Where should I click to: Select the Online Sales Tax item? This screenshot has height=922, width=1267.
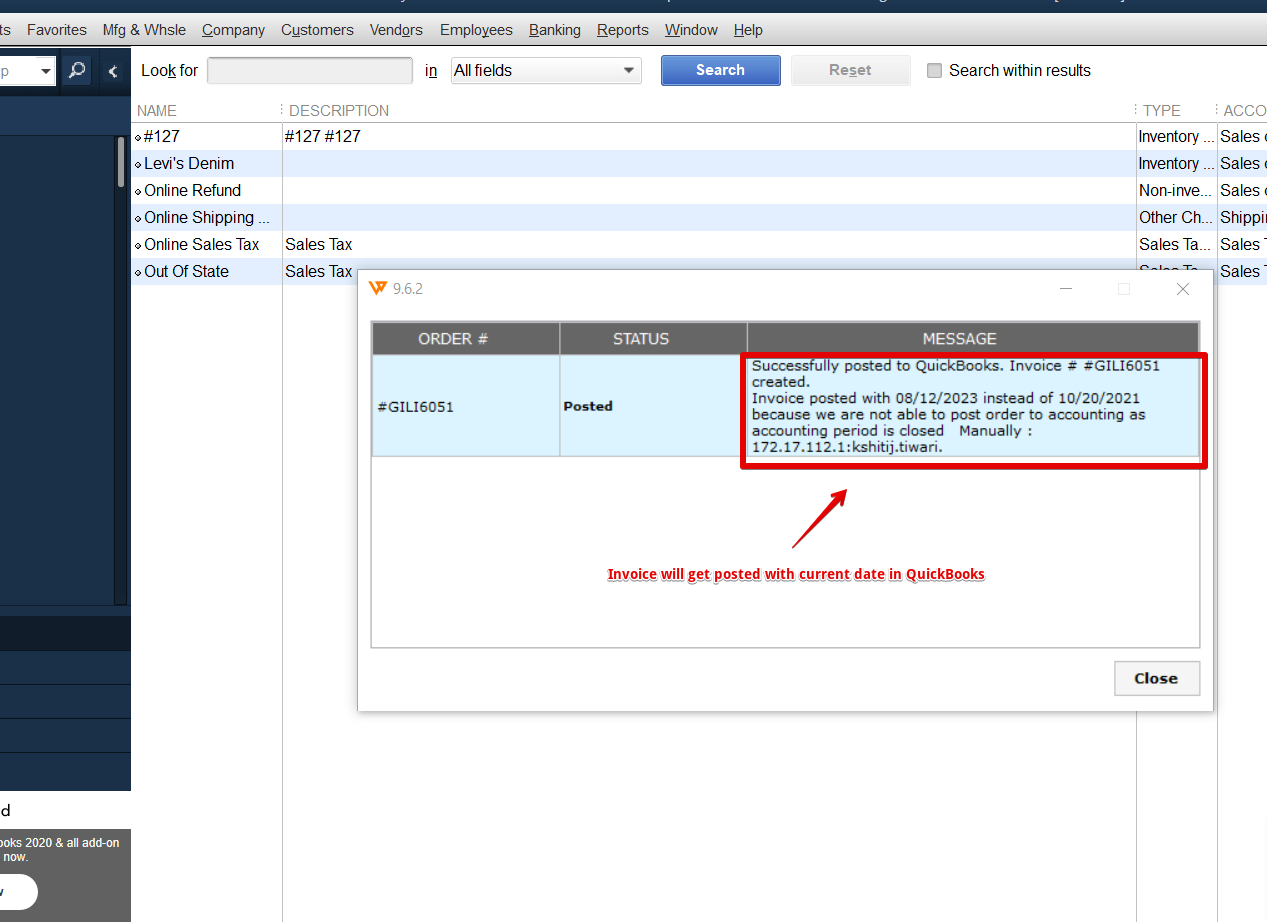pyautogui.click(x=202, y=245)
